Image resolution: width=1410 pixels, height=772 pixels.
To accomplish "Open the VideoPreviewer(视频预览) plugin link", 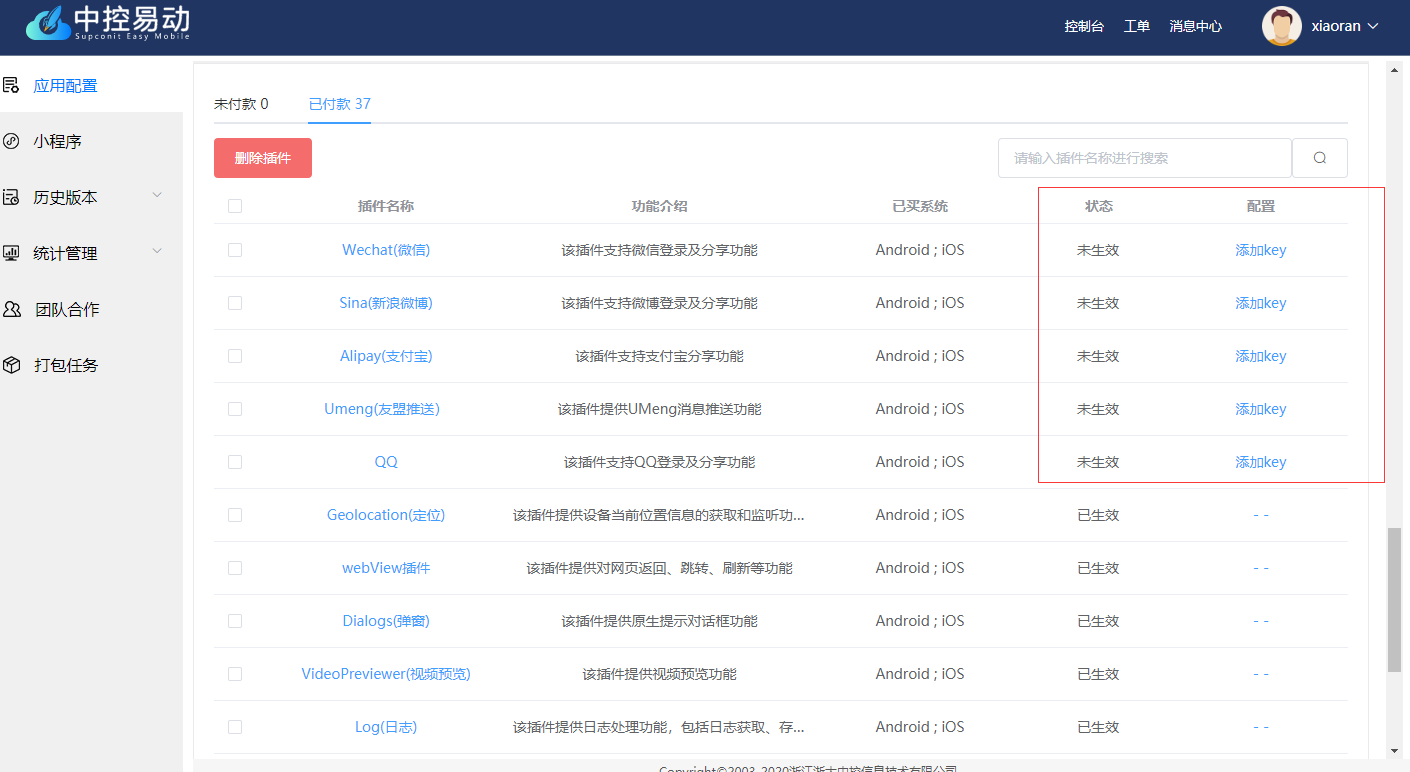I will [x=386, y=674].
